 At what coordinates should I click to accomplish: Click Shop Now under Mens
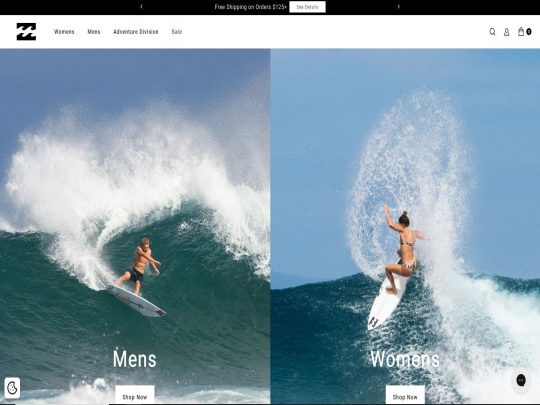[135, 395]
